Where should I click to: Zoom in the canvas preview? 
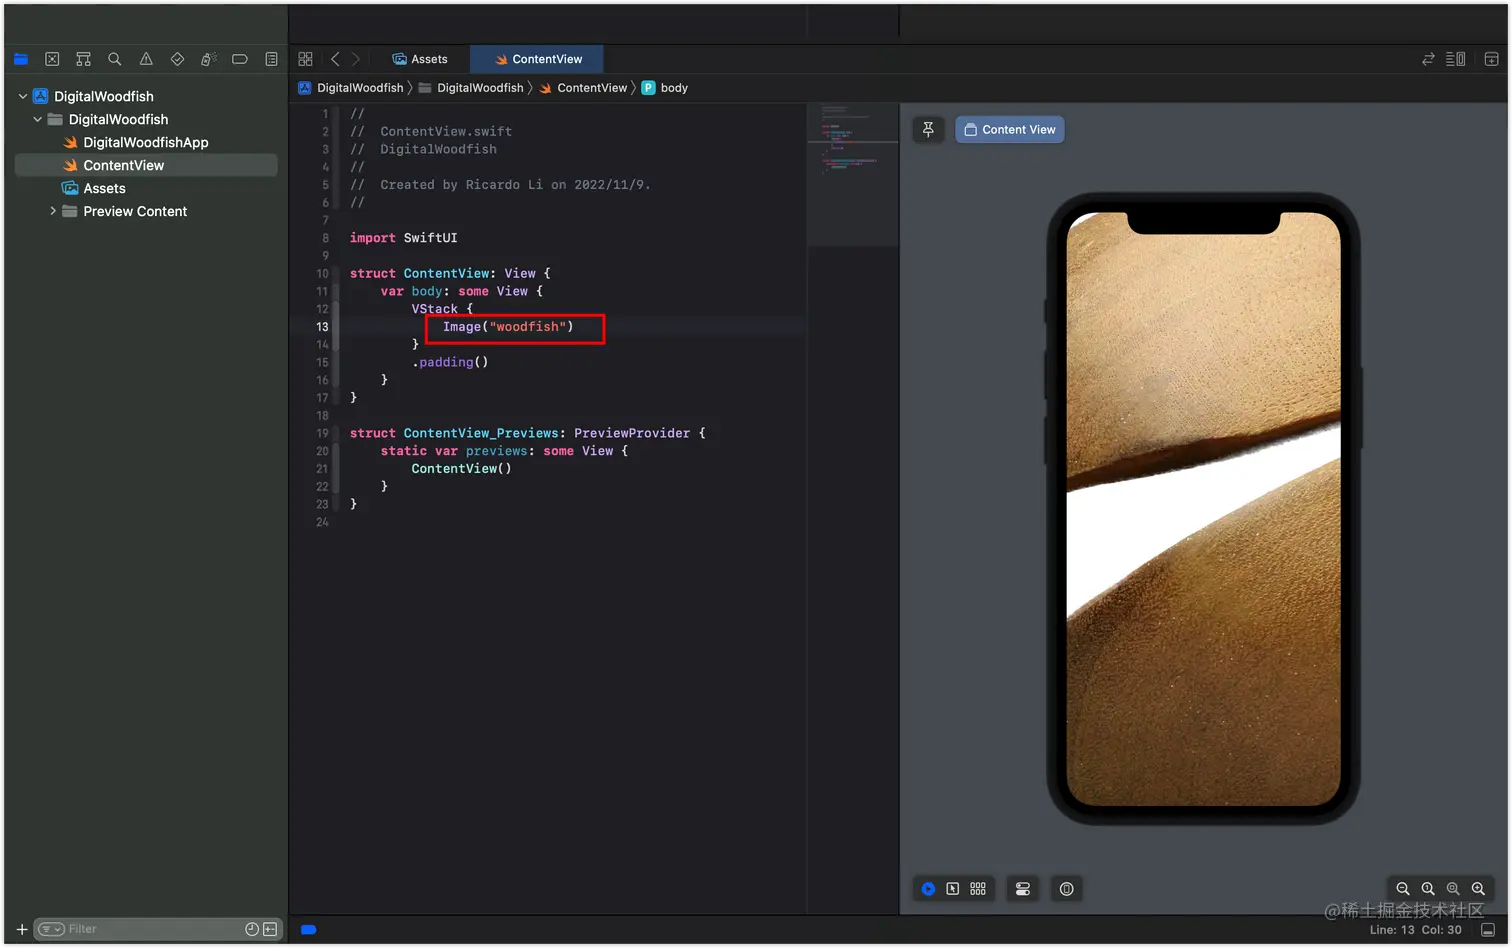[x=1478, y=889]
